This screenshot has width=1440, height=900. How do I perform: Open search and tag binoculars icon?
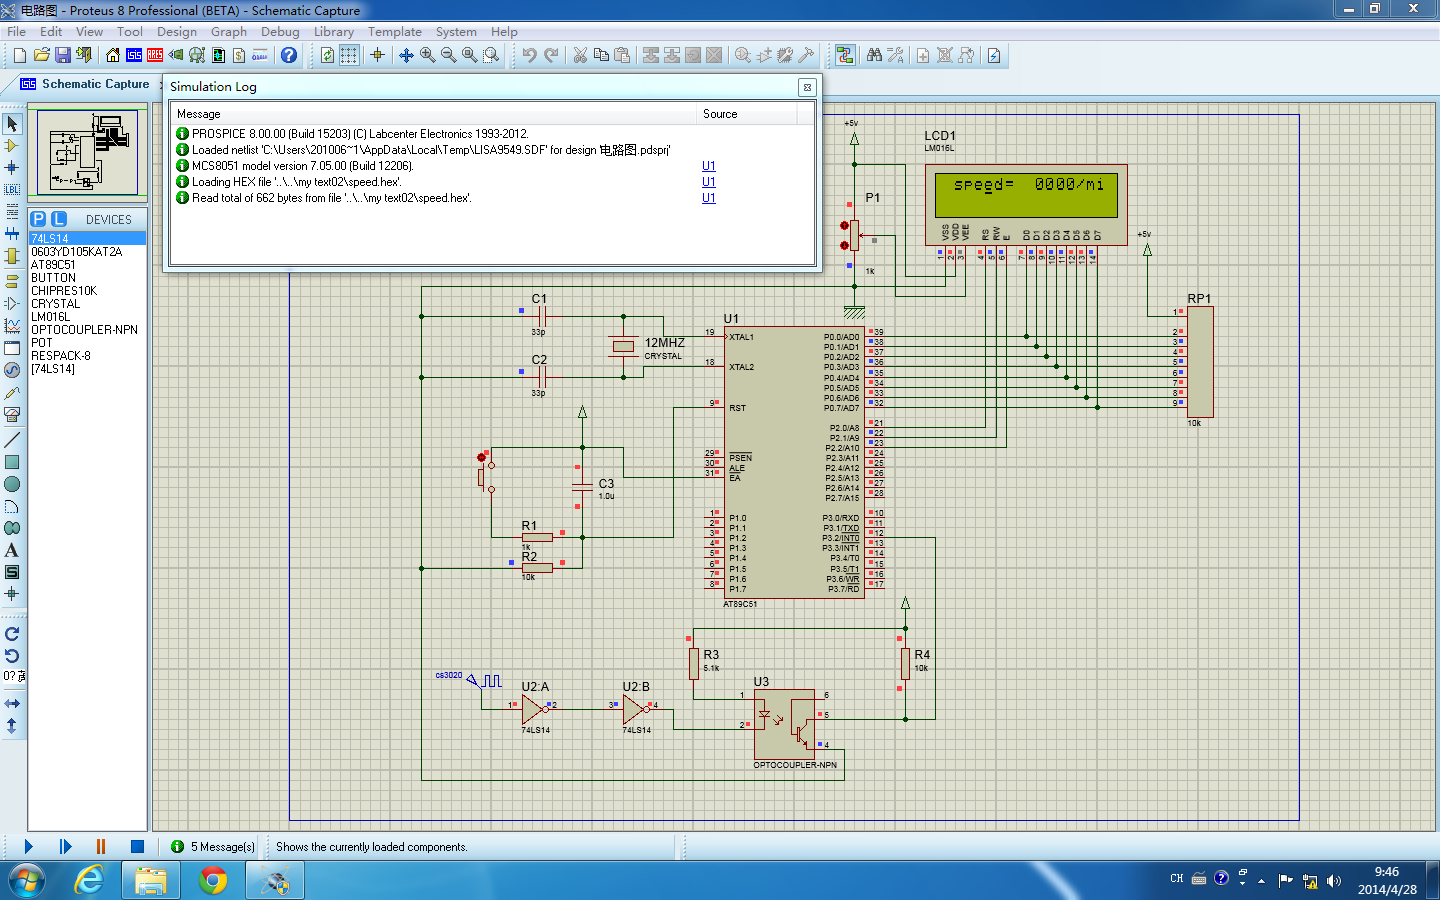tap(874, 55)
